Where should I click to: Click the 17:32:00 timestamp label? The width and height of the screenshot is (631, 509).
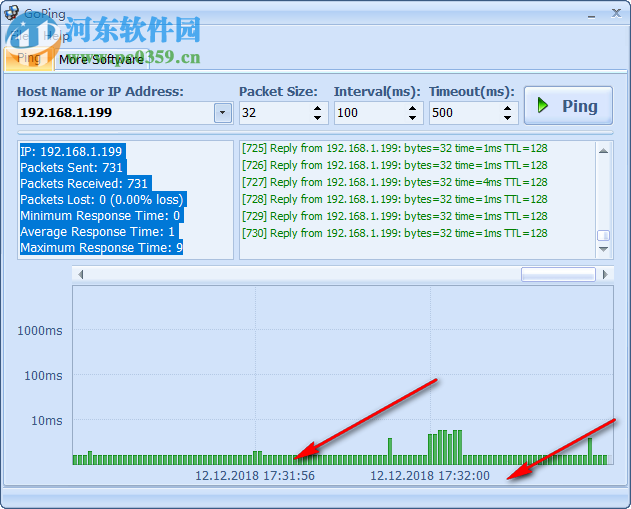(430, 476)
